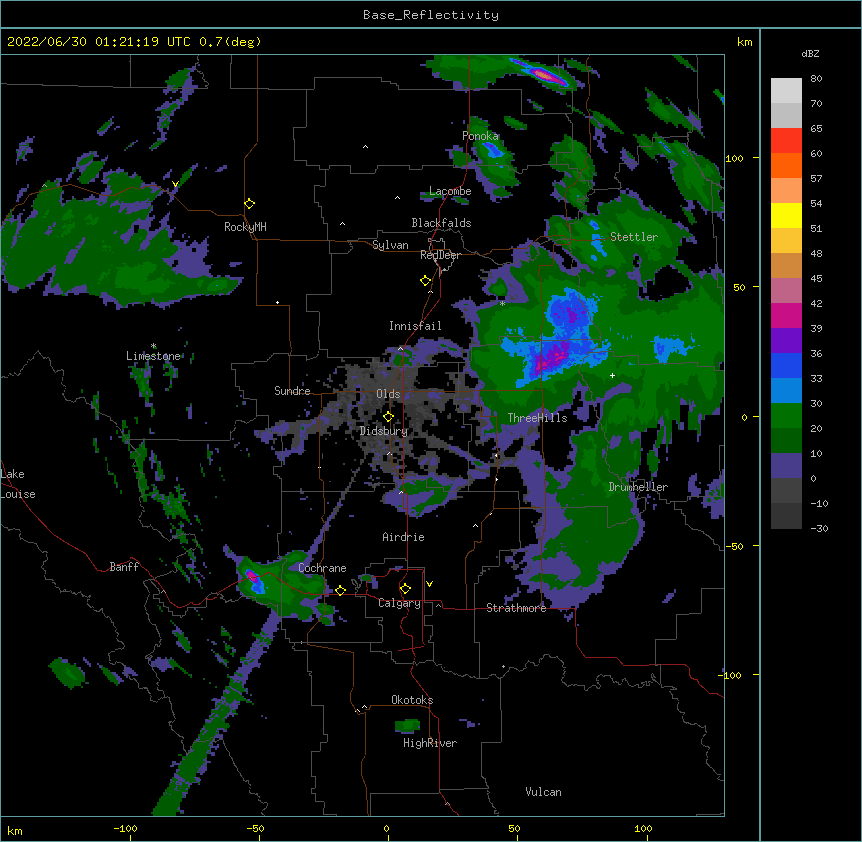Select the lightest gray 70-80 dBZ legend swatch
The image size is (862, 842).
click(786, 91)
